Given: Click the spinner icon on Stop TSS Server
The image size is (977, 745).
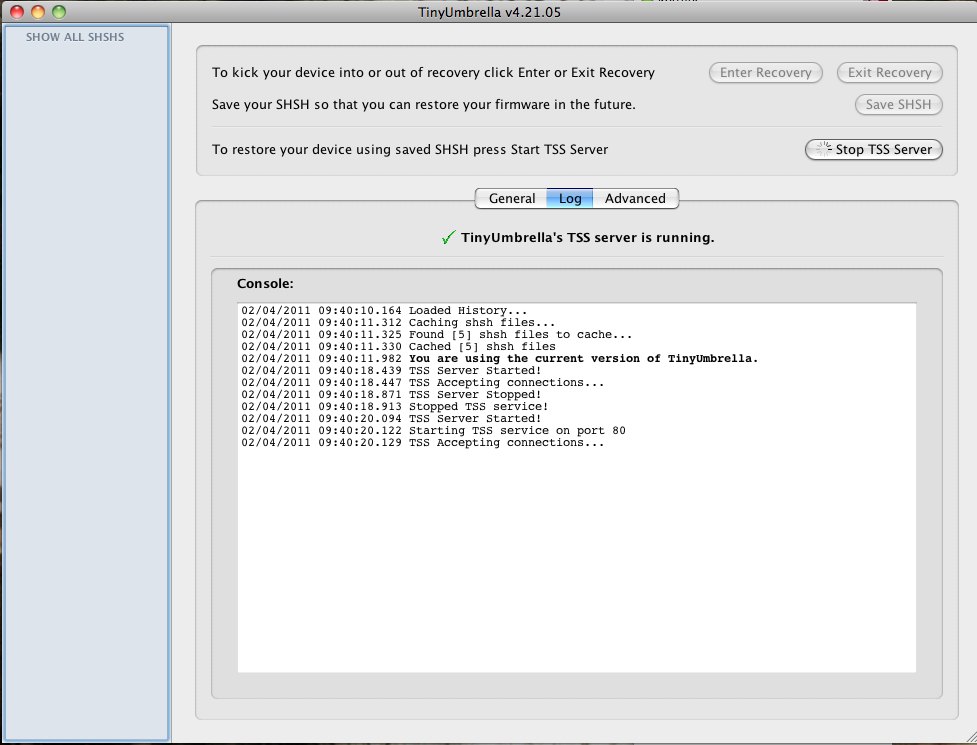Looking at the screenshot, I should 822,150.
